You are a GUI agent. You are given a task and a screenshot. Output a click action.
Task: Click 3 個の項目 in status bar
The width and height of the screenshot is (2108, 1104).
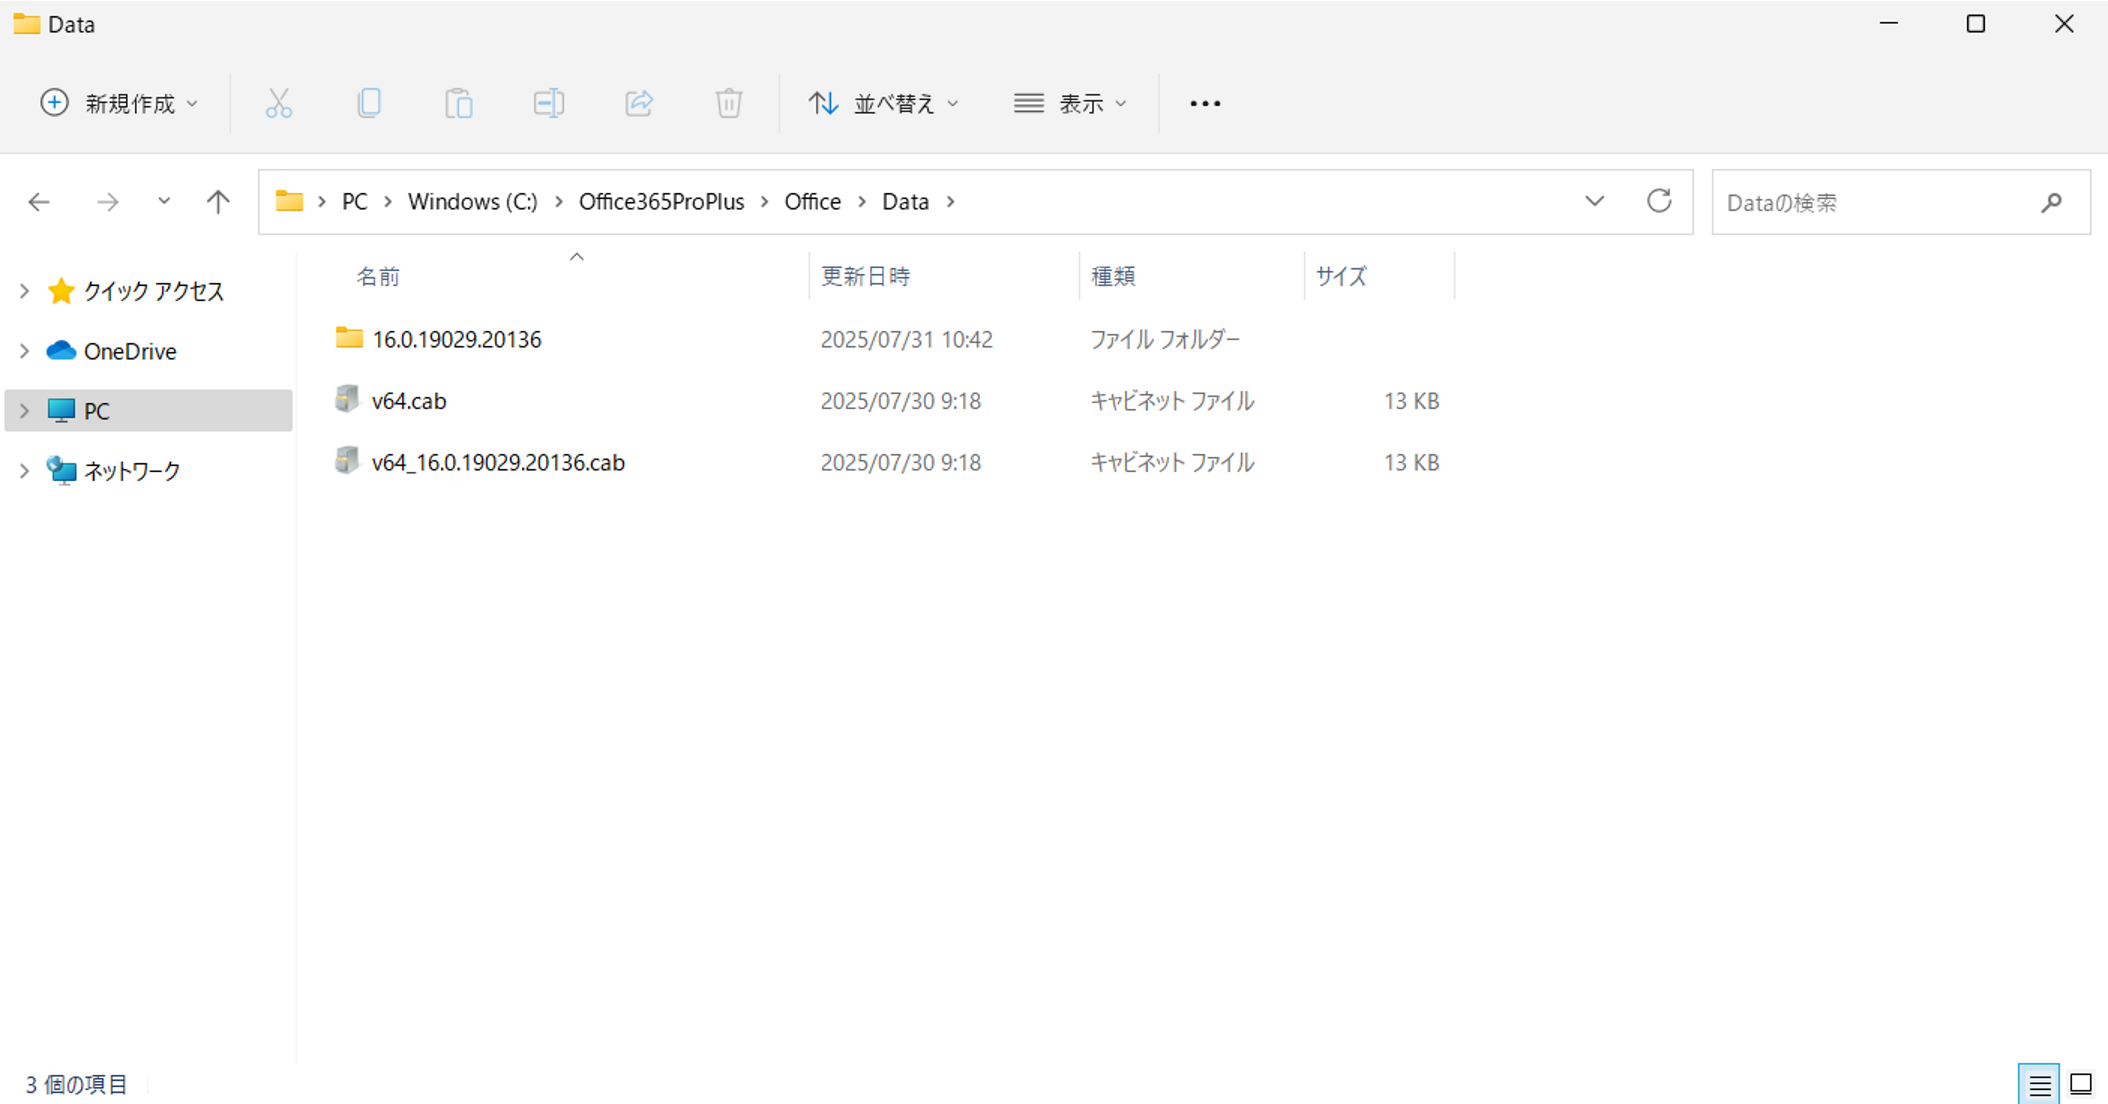(77, 1084)
